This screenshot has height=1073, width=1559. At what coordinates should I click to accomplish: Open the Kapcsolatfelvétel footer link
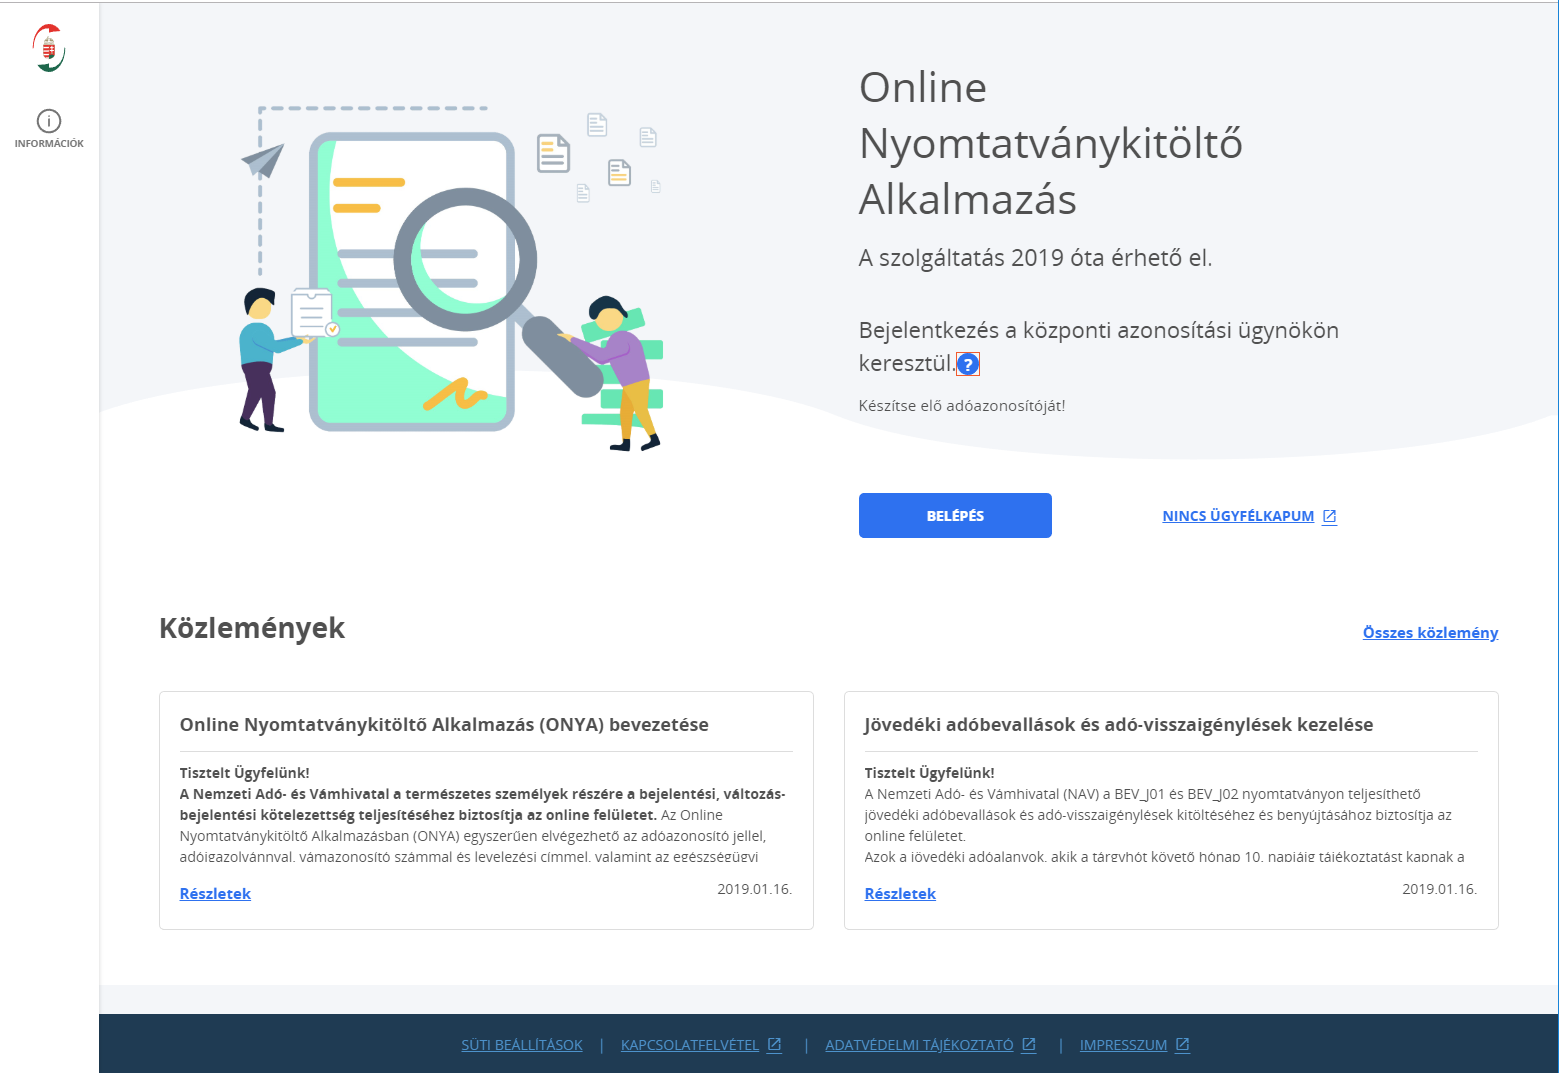tap(690, 1045)
